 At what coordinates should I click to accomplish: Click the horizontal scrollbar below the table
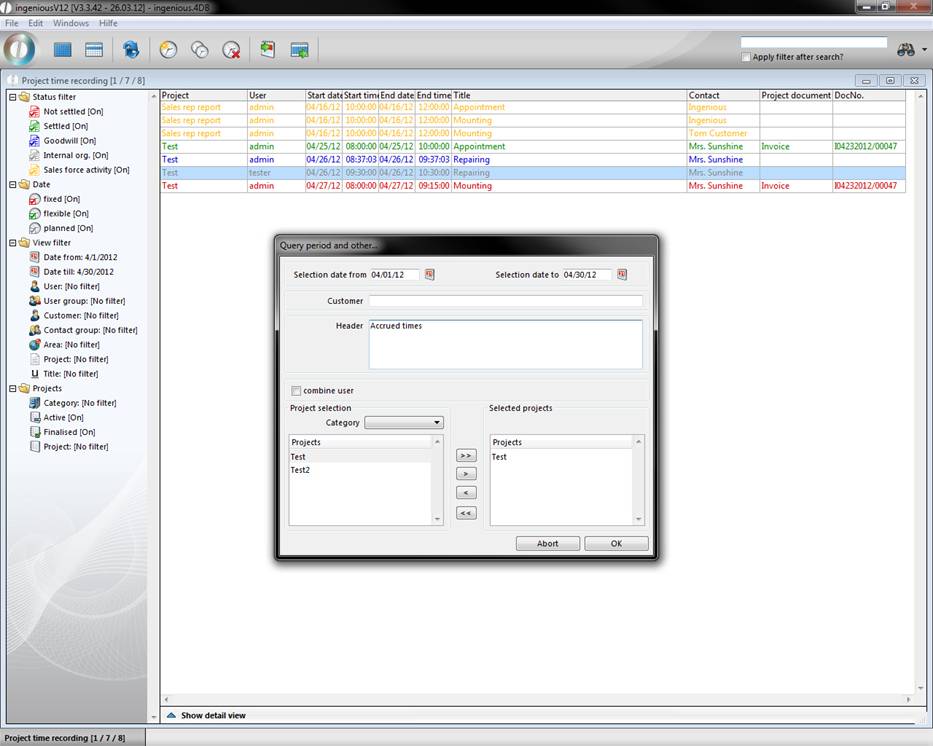point(538,699)
